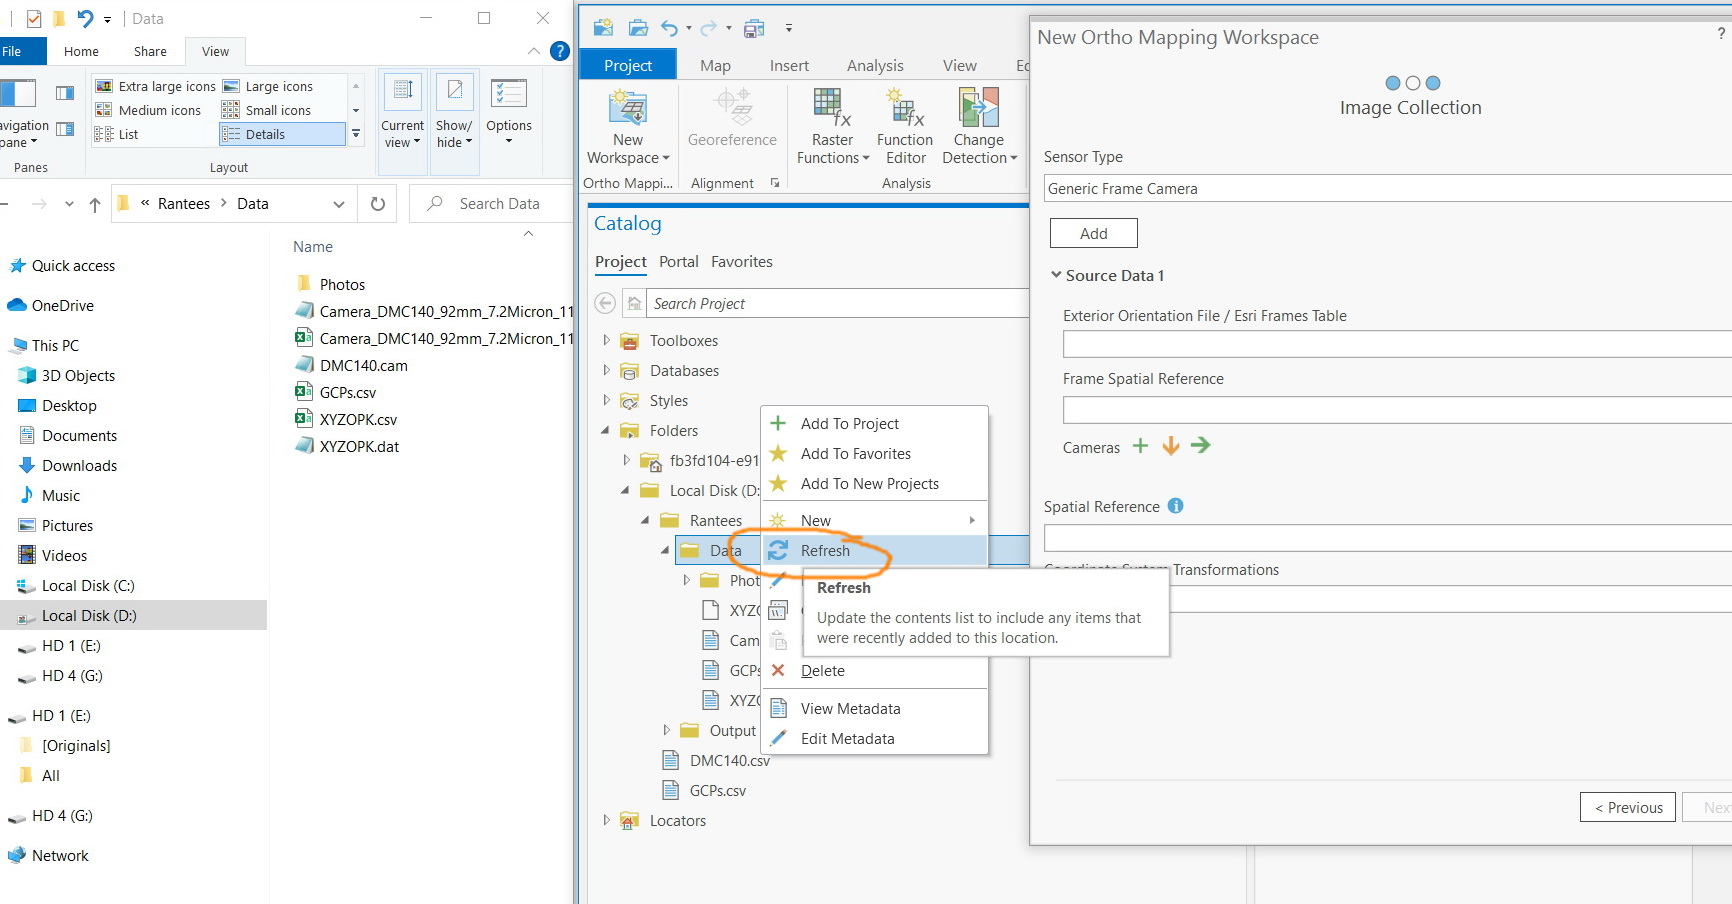The image size is (1732, 904).
Task: Expand the Toolboxes tree node
Action: (606, 341)
